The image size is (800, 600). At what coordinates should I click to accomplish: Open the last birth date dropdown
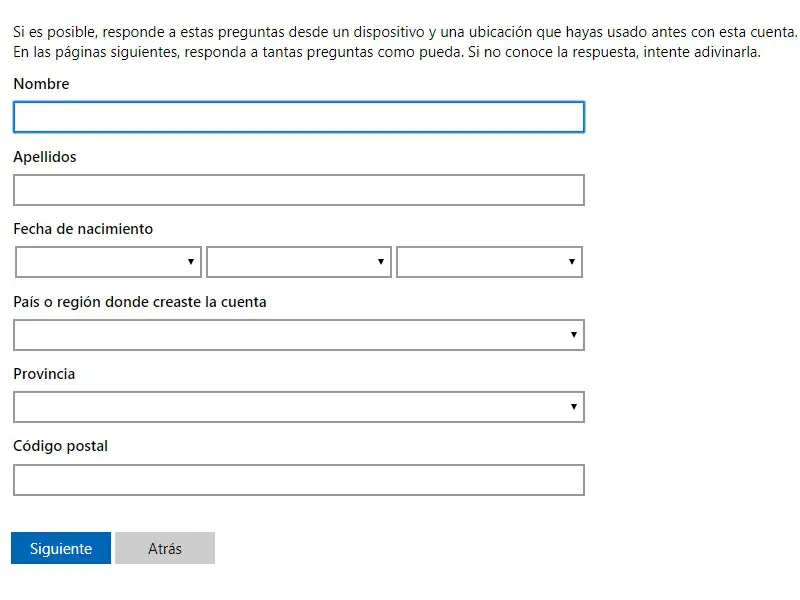point(489,262)
